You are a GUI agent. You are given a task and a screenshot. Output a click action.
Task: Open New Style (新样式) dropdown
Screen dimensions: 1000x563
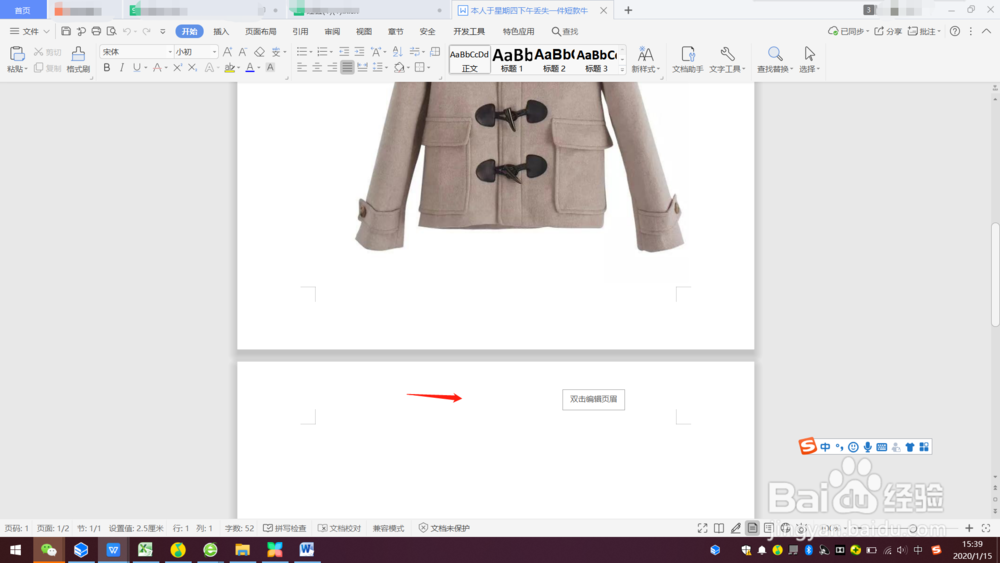(645, 69)
